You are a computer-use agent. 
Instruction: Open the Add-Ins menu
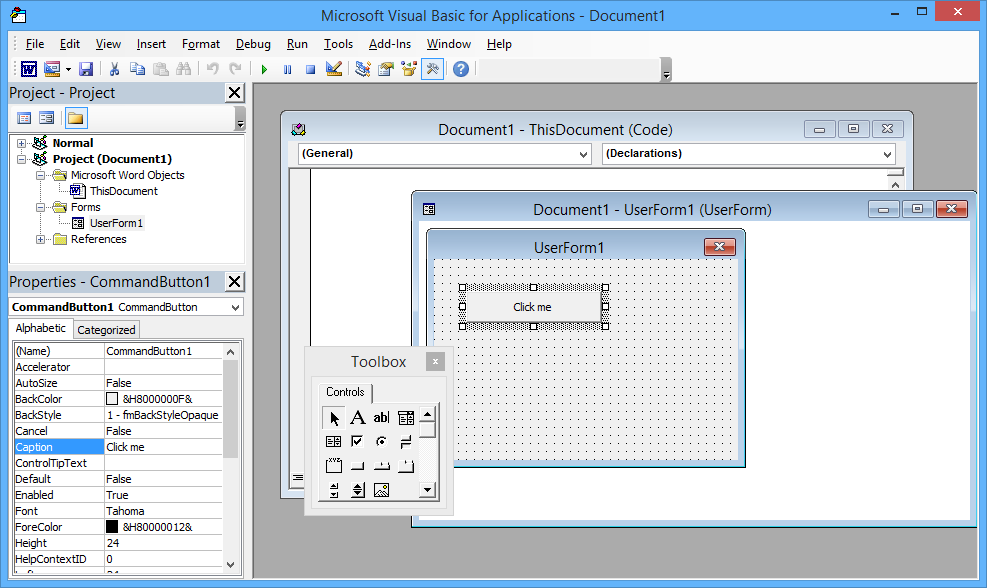tap(390, 44)
